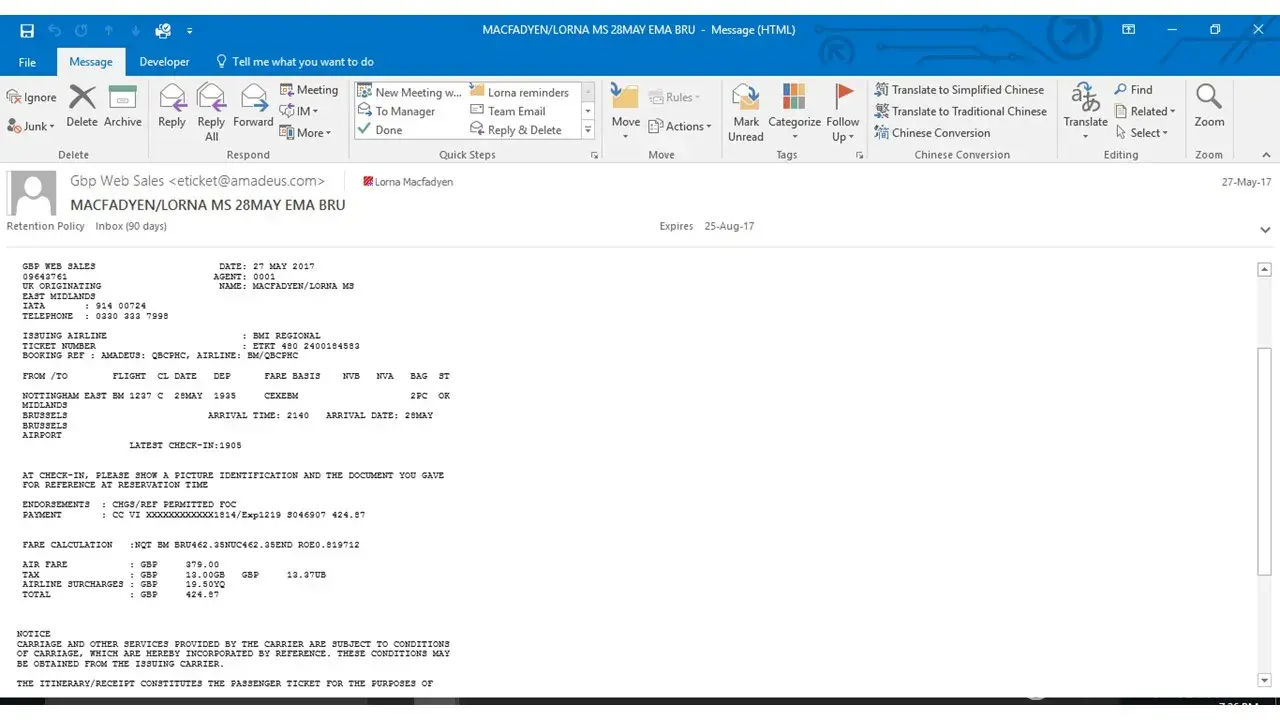1280x720 pixels.
Task: Expand the message header chevron
Action: coord(1266,229)
